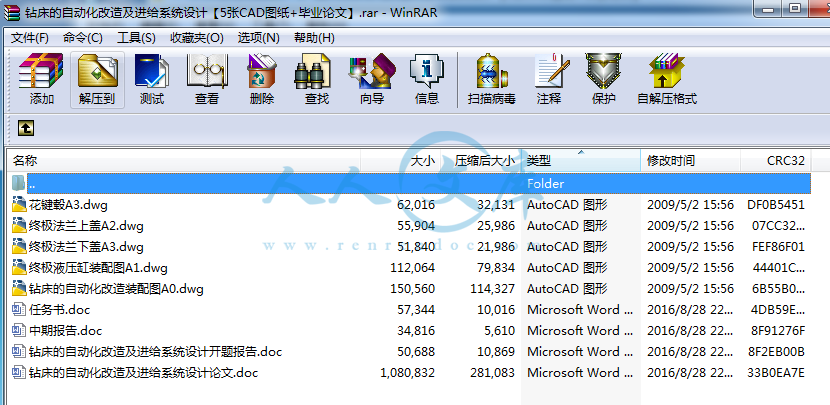830x405 pixels.
Task: Open the 命令(C) menu
Action: coord(83,38)
